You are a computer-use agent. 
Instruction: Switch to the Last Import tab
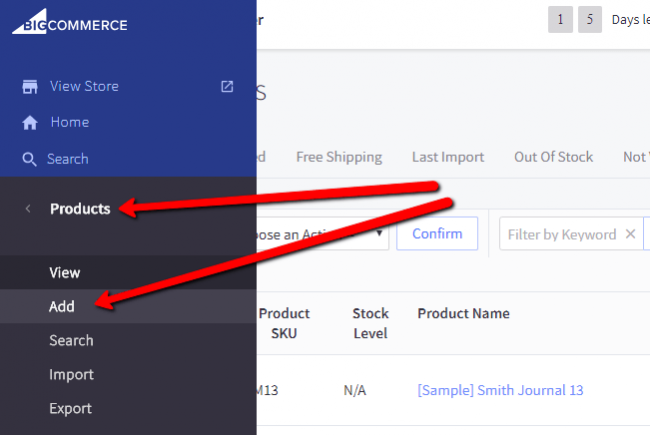(x=448, y=157)
